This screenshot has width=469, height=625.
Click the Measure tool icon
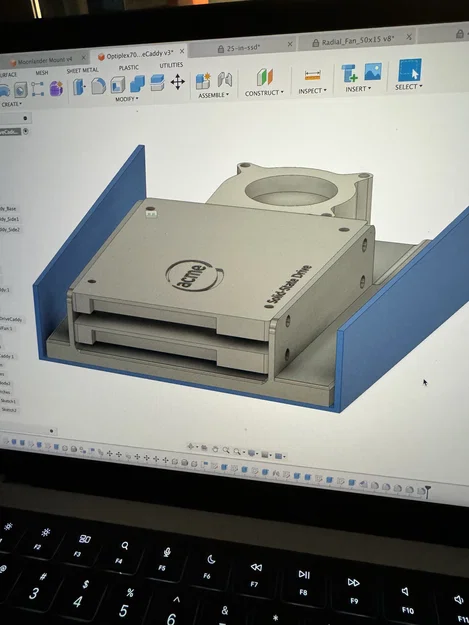pyautogui.click(x=312, y=75)
